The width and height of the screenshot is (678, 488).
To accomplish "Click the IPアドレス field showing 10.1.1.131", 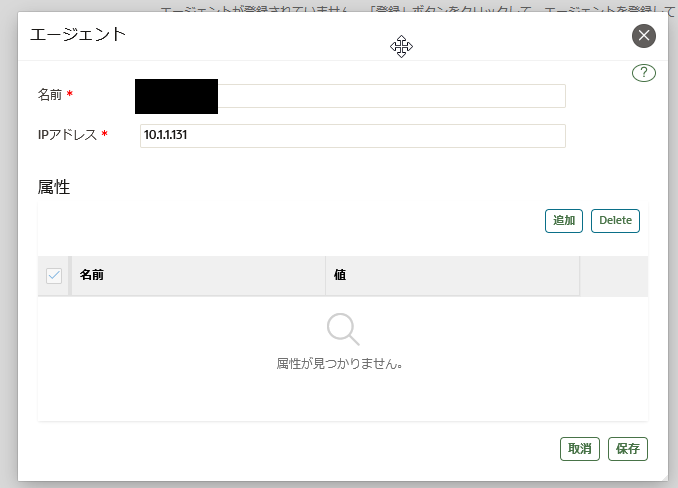I will click(352, 136).
